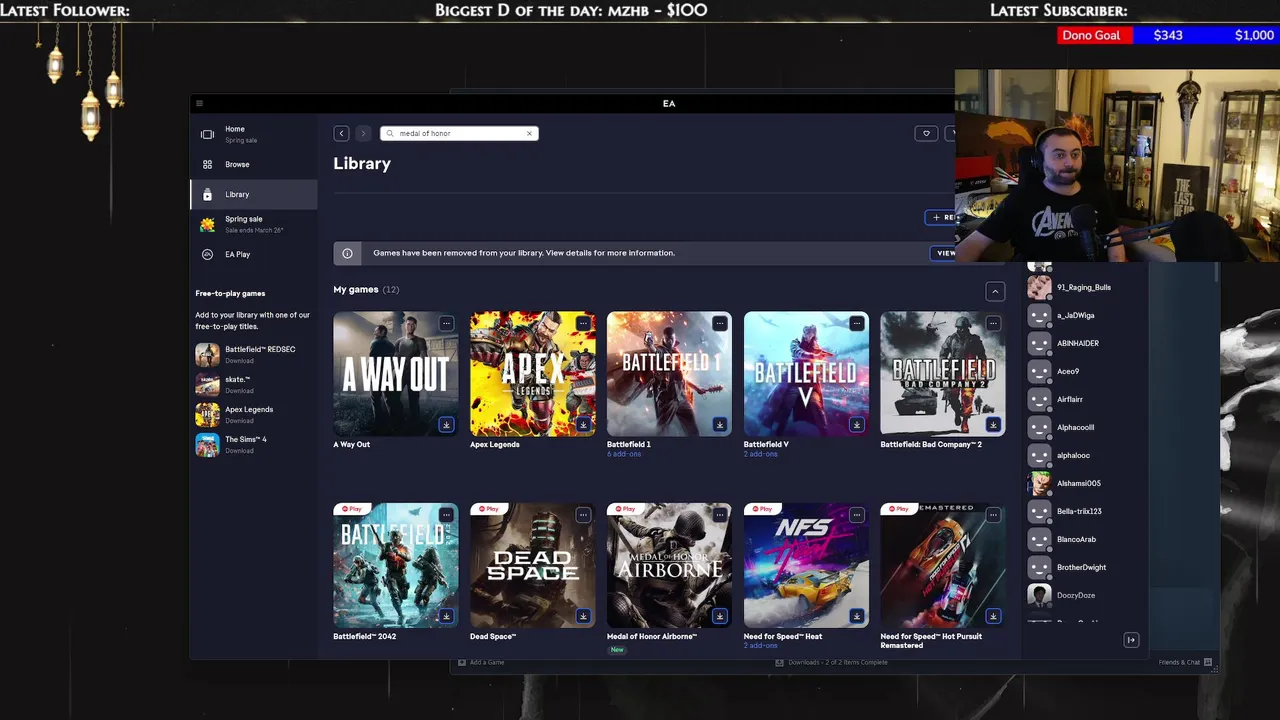Download NFS Hot Pursuit Remastered via tile icon
The height and width of the screenshot is (720, 1280).
[x=993, y=617]
